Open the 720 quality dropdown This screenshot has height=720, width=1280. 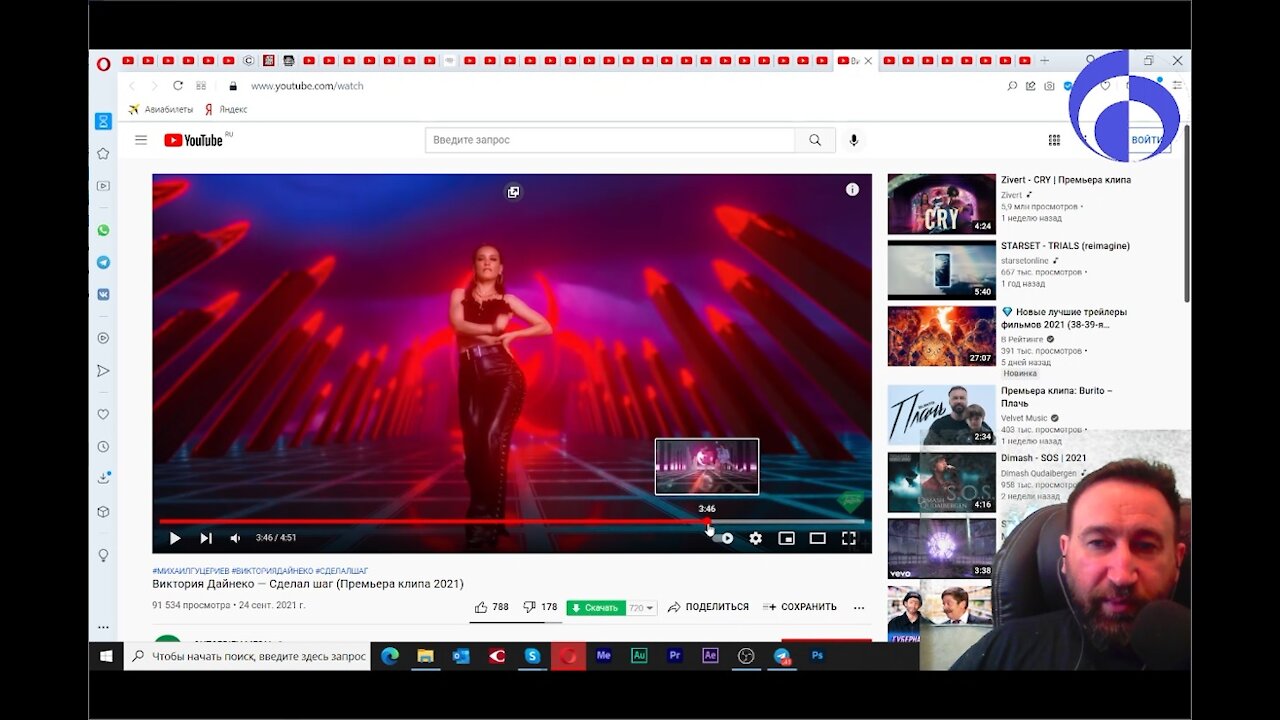tap(641, 608)
